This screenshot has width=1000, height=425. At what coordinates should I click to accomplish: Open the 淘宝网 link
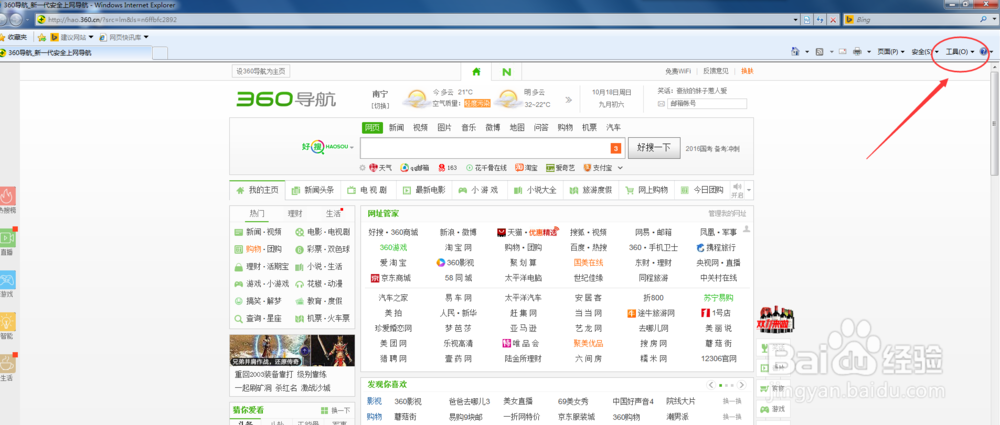pyautogui.click(x=459, y=247)
